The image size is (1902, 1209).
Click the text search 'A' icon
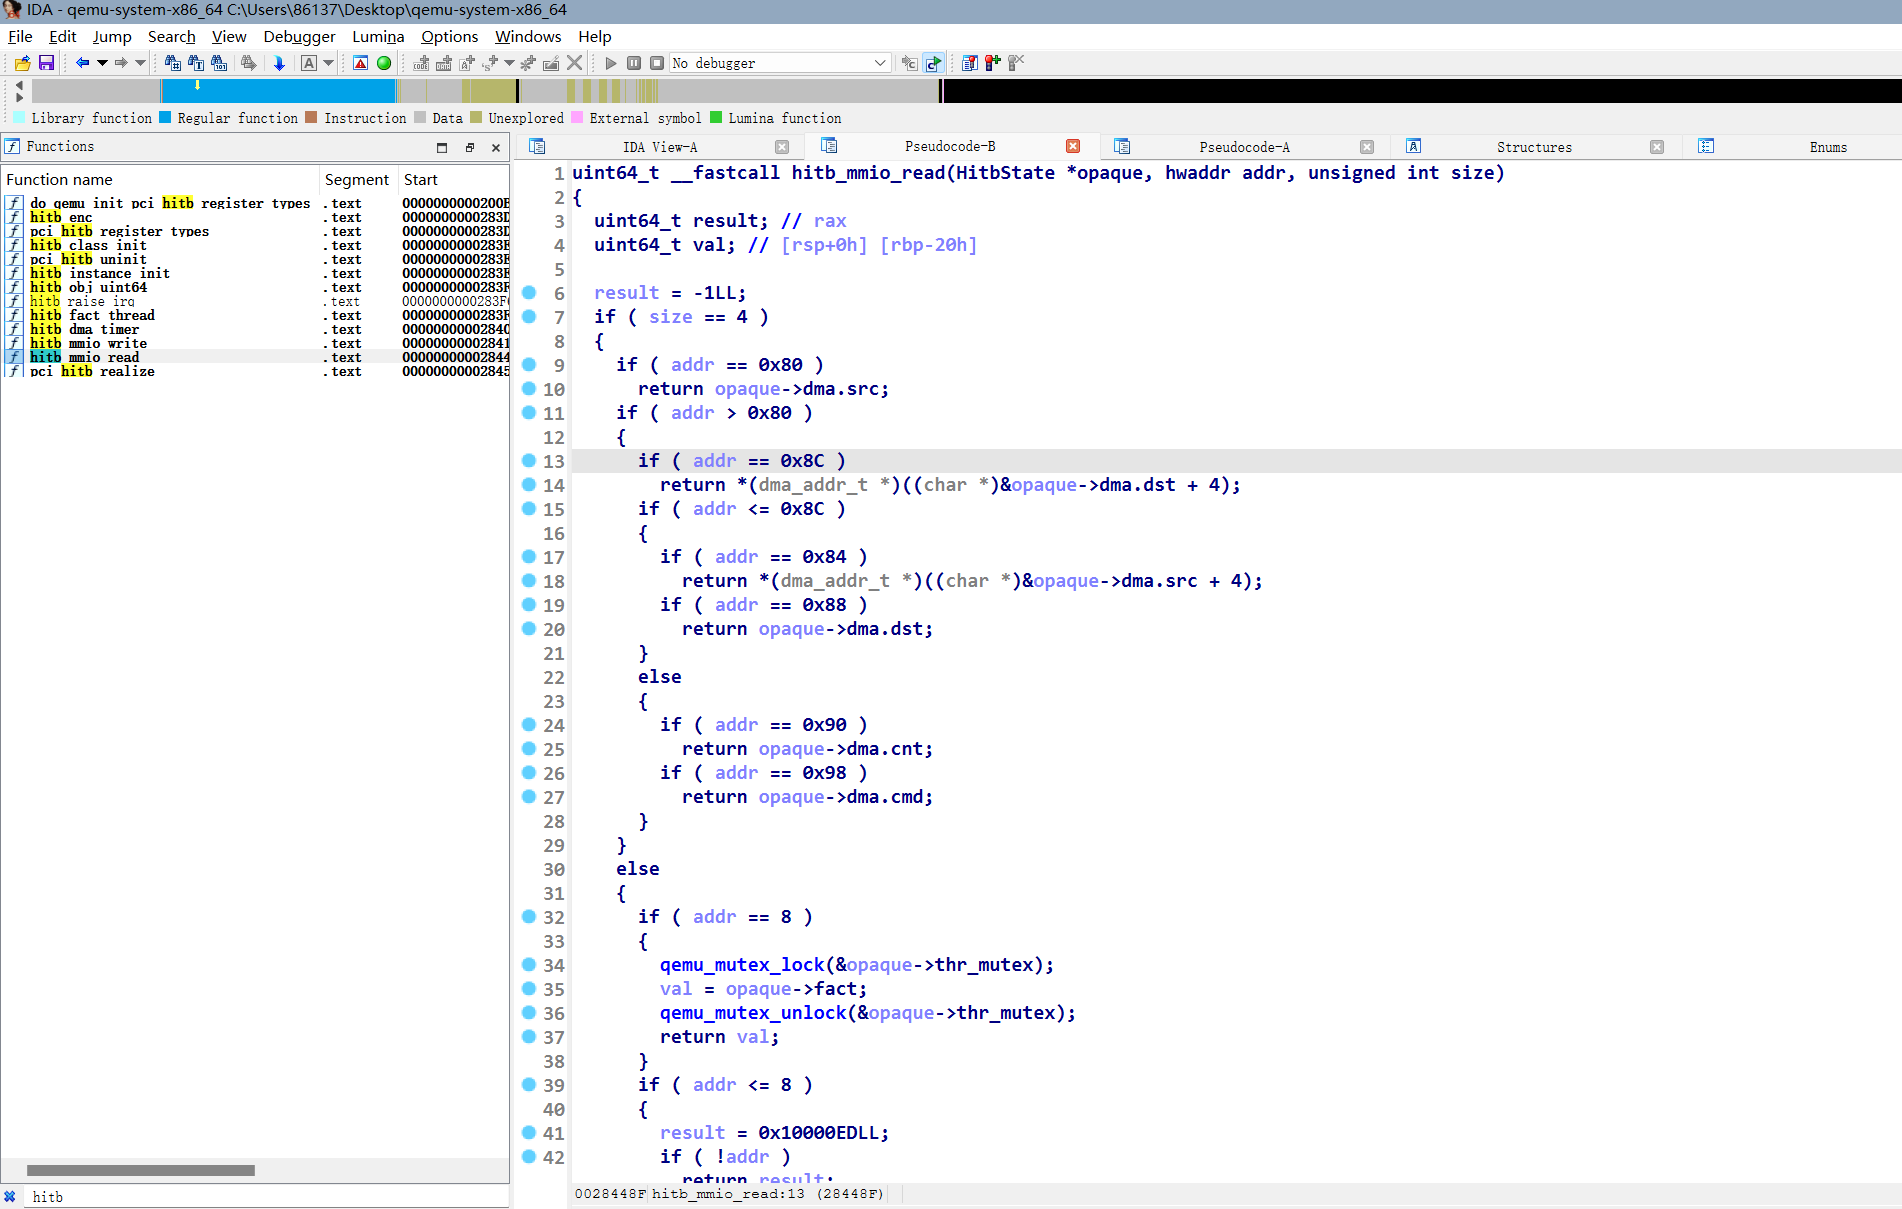tap(309, 63)
